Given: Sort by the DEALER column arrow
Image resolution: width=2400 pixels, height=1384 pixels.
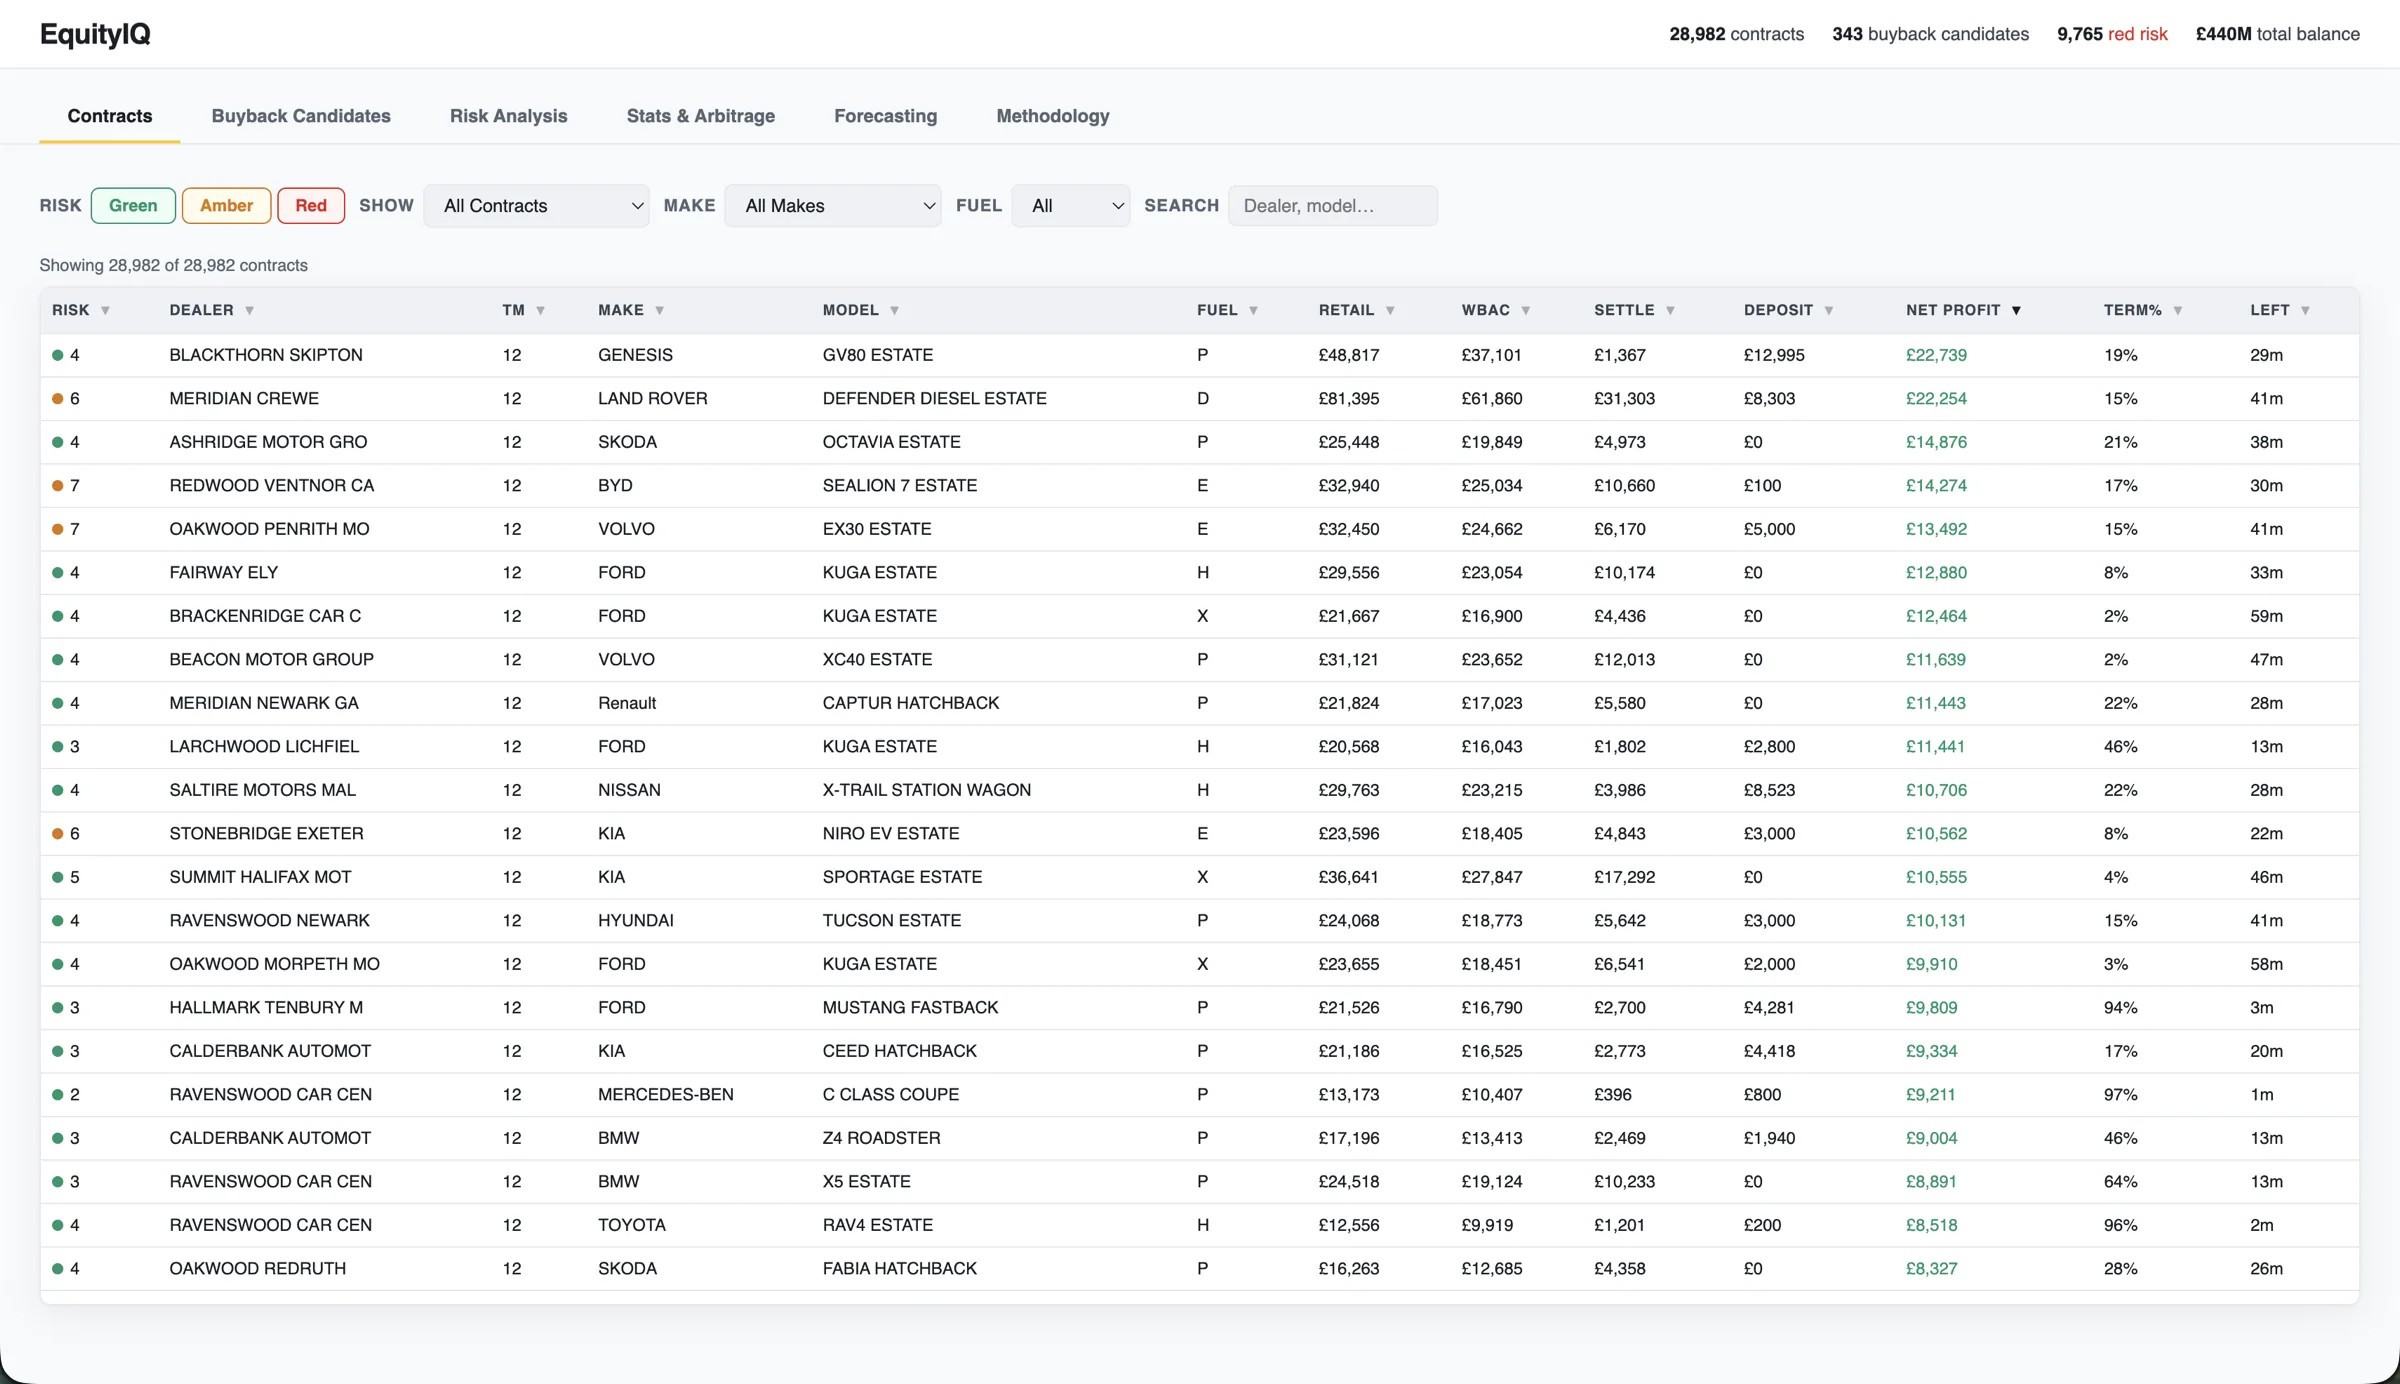Looking at the screenshot, I should click(249, 311).
